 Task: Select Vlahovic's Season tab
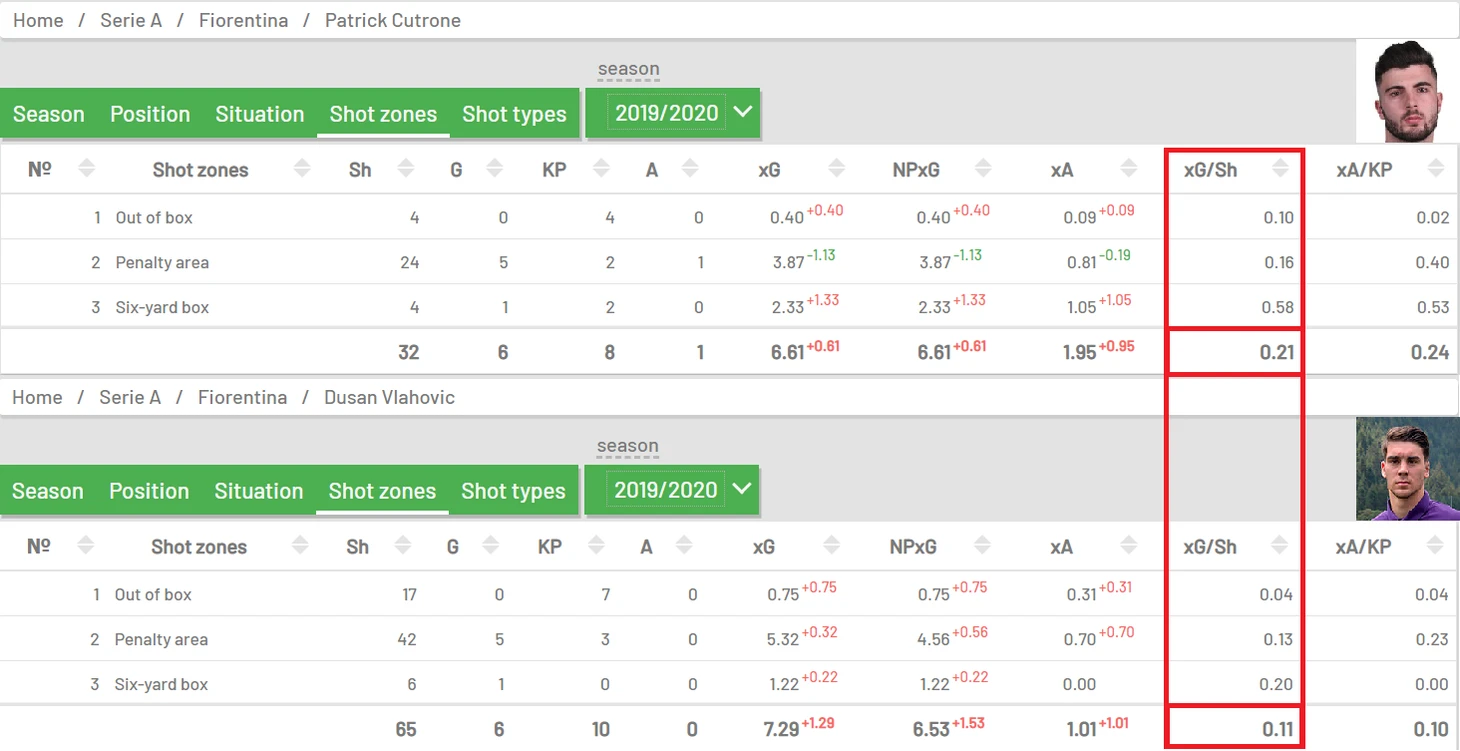click(x=48, y=491)
